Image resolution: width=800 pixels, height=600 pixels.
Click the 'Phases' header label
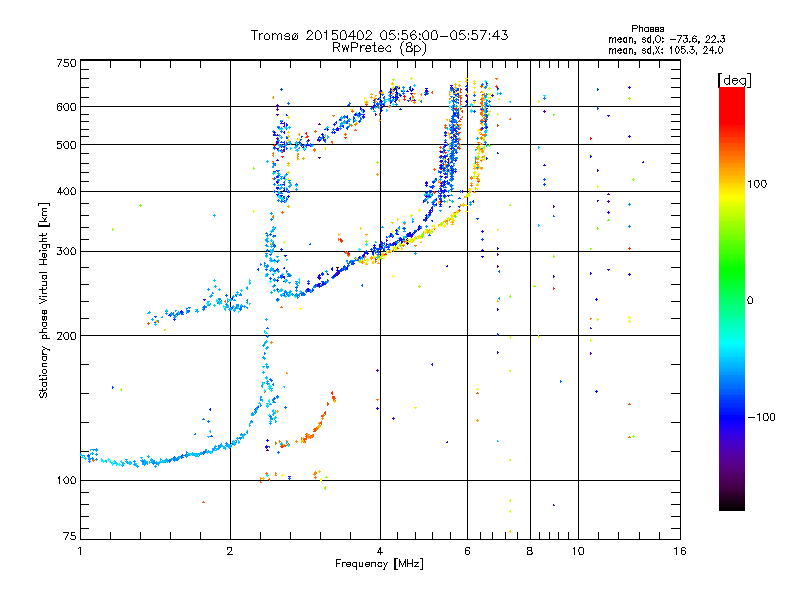point(647,29)
